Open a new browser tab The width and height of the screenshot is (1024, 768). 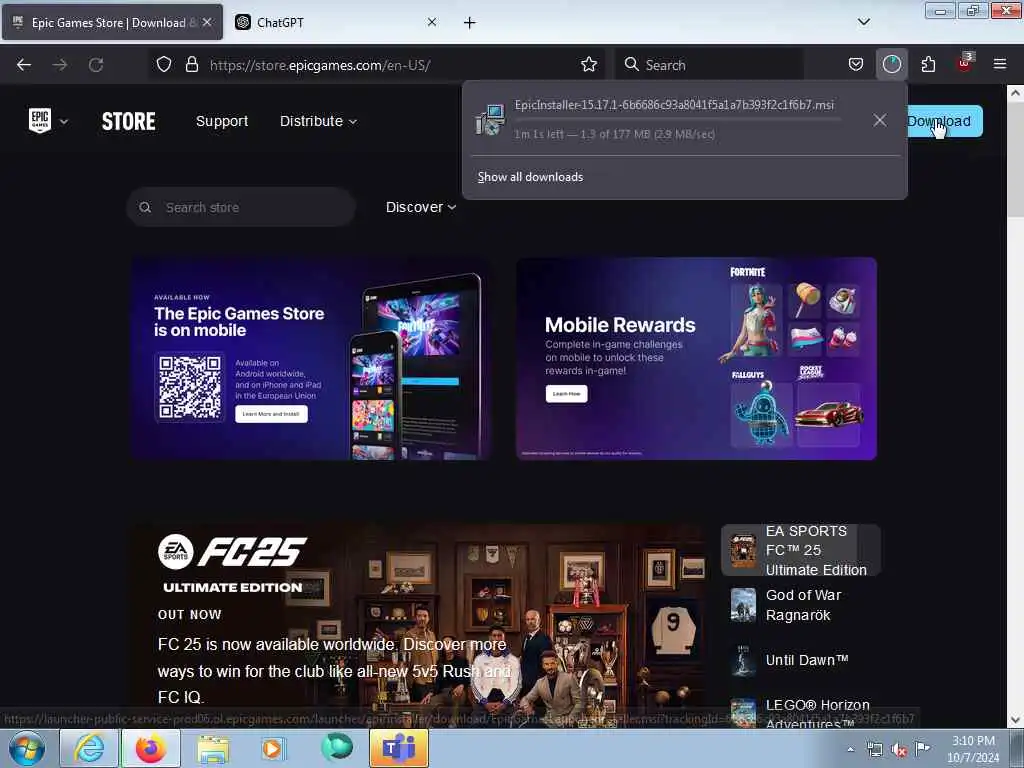click(469, 23)
